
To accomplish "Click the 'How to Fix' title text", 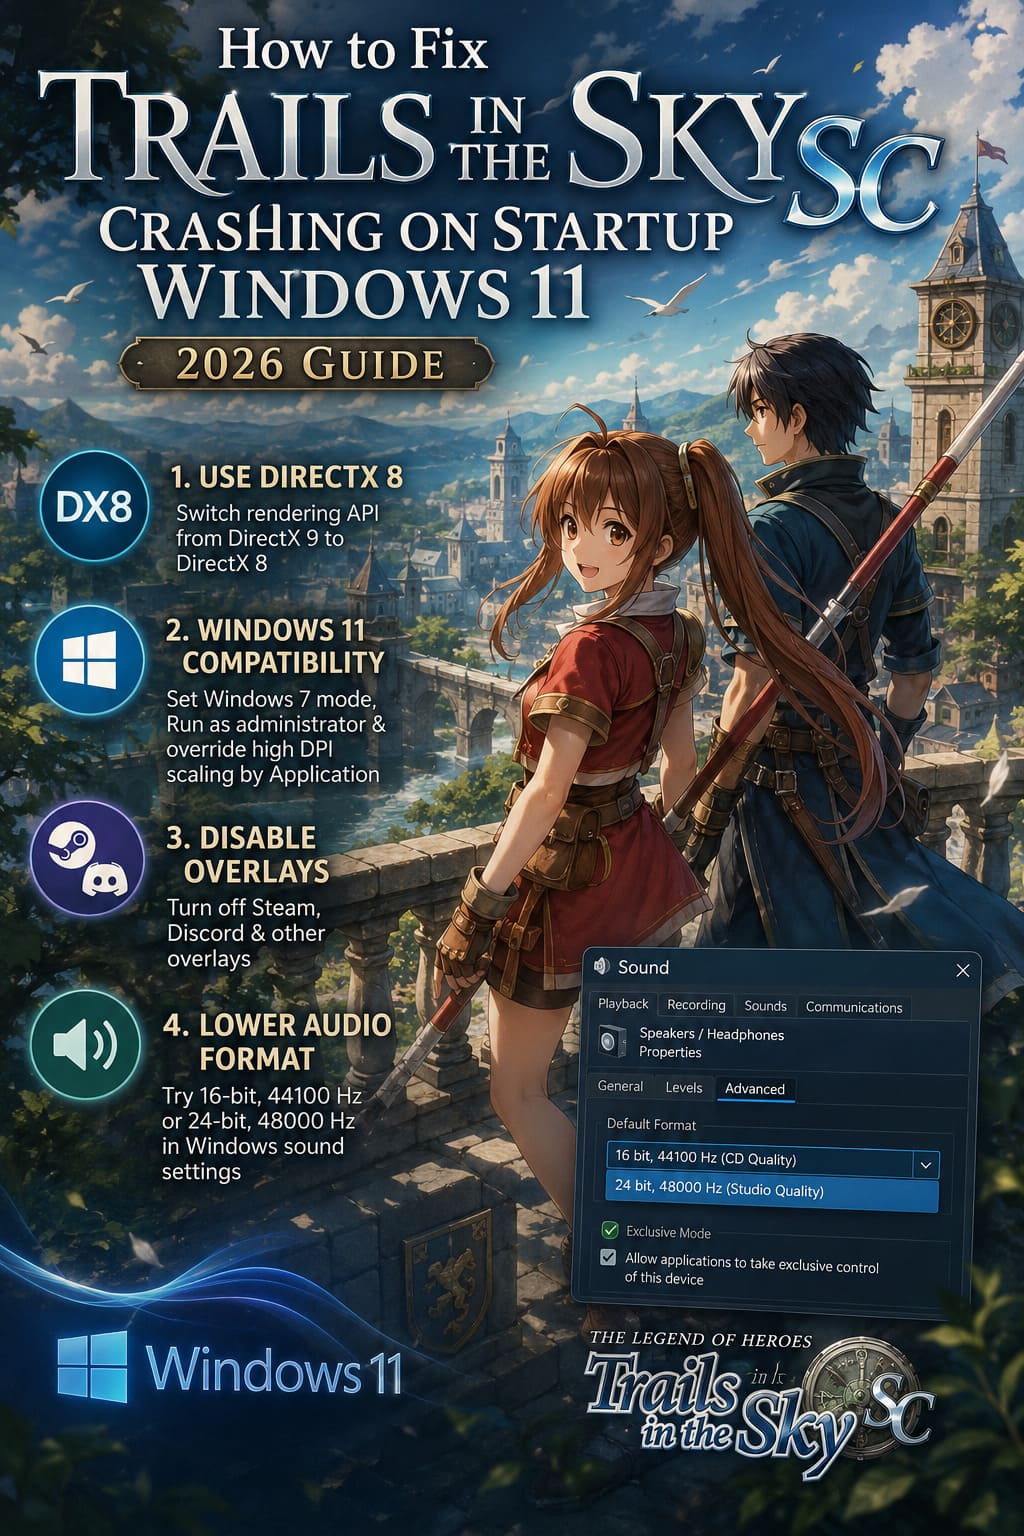I will (x=353, y=50).
